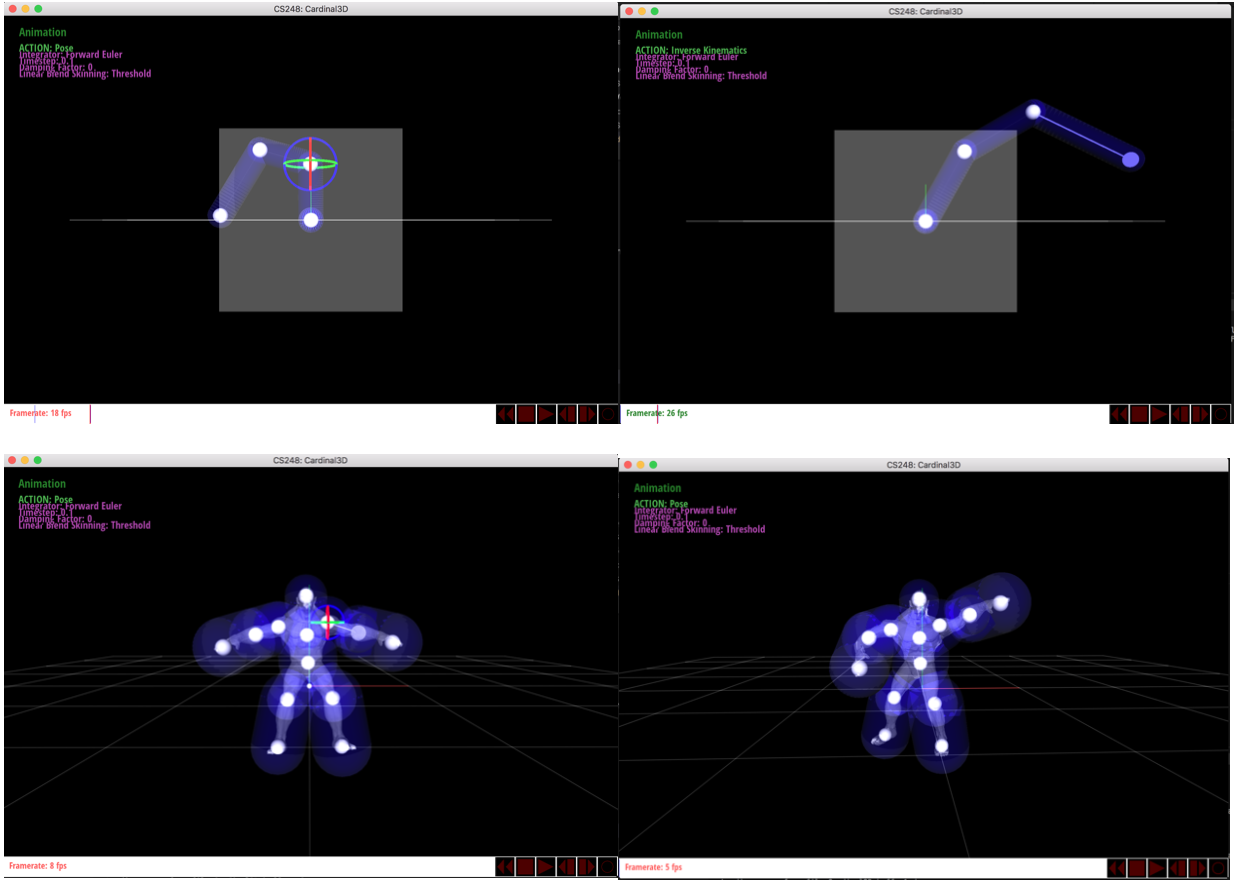Hit Rewind in the bottom-left window
This screenshot has width=1238, height=884.
click(x=505, y=867)
